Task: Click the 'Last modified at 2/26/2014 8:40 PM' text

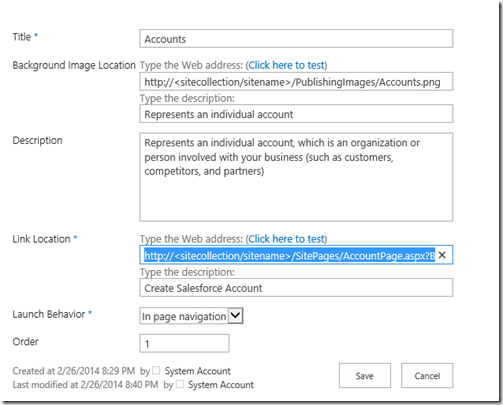Action: point(85,385)
